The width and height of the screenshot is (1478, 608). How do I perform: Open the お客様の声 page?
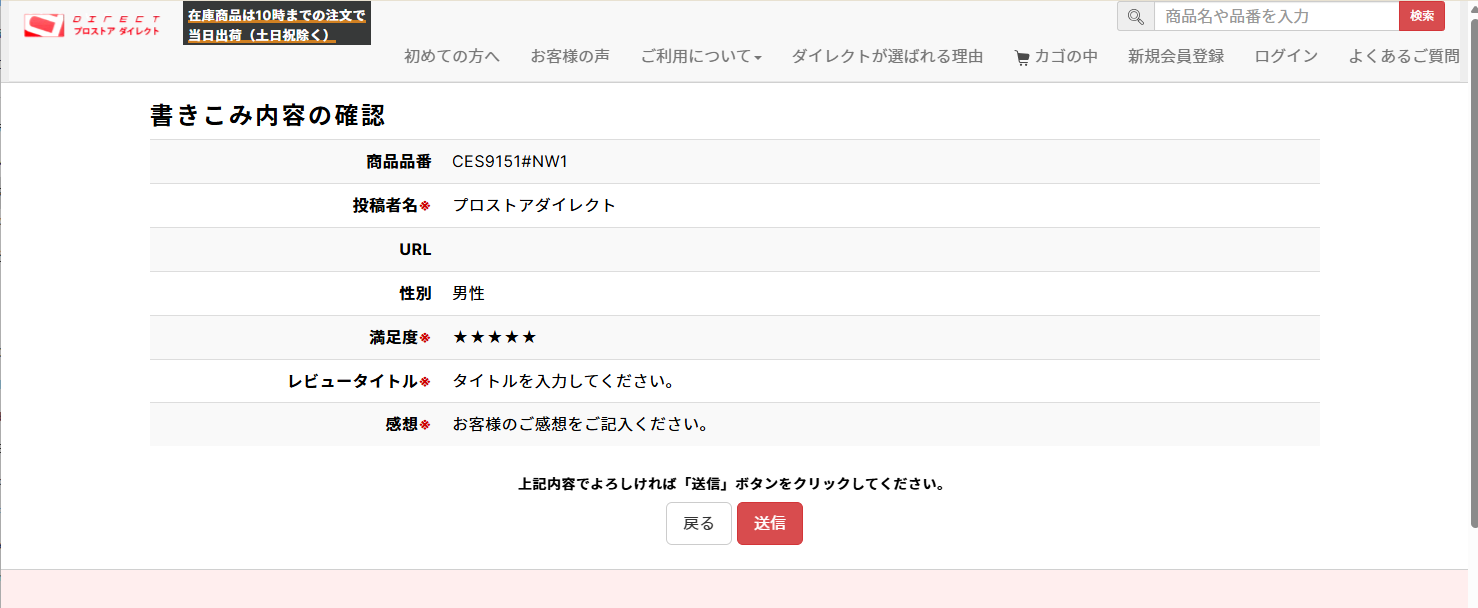(570, 56)
